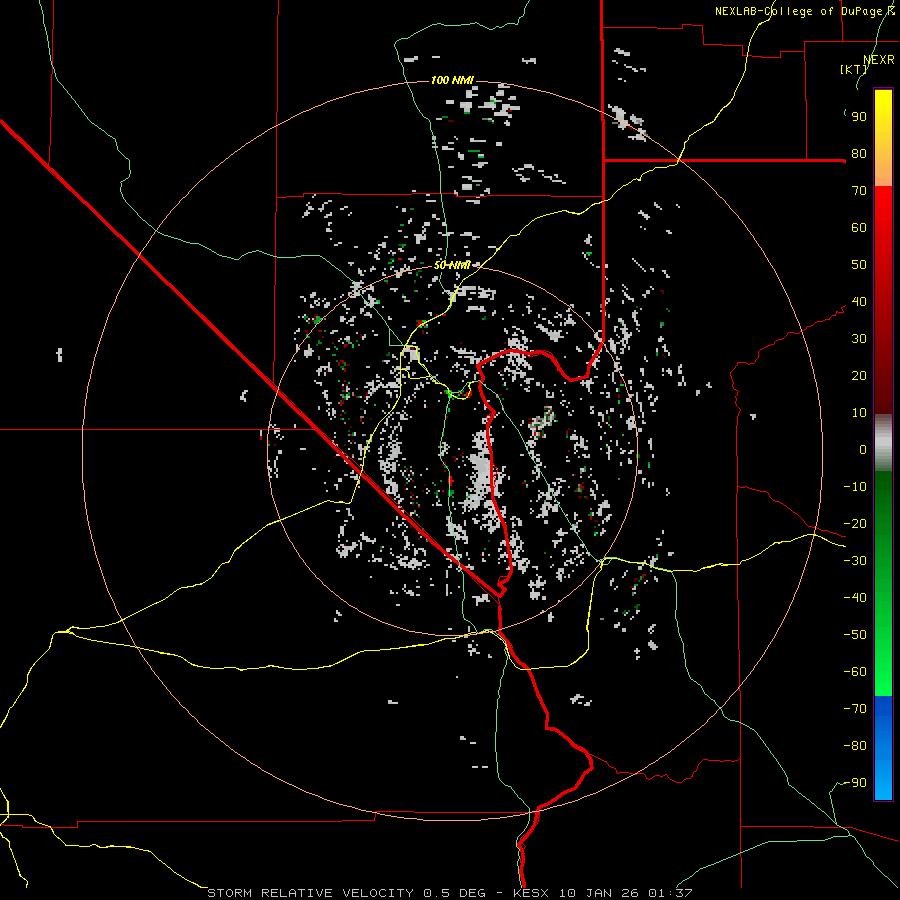The width and height of the screenshot is (900, 900).
Task: Click the -30 value on velocity scale
Action: click(855, 561)
